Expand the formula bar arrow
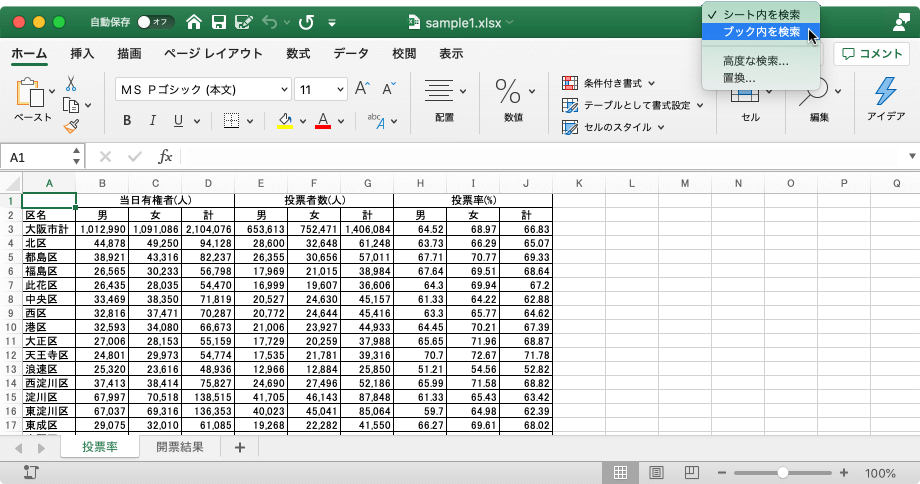 tap(912, 156)
